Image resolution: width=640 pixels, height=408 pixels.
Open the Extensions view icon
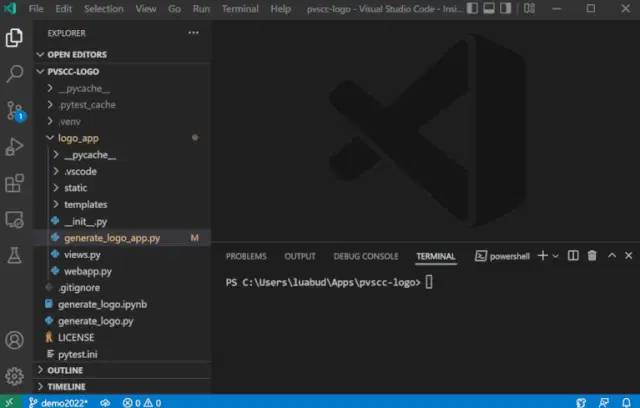click(14, 183)
